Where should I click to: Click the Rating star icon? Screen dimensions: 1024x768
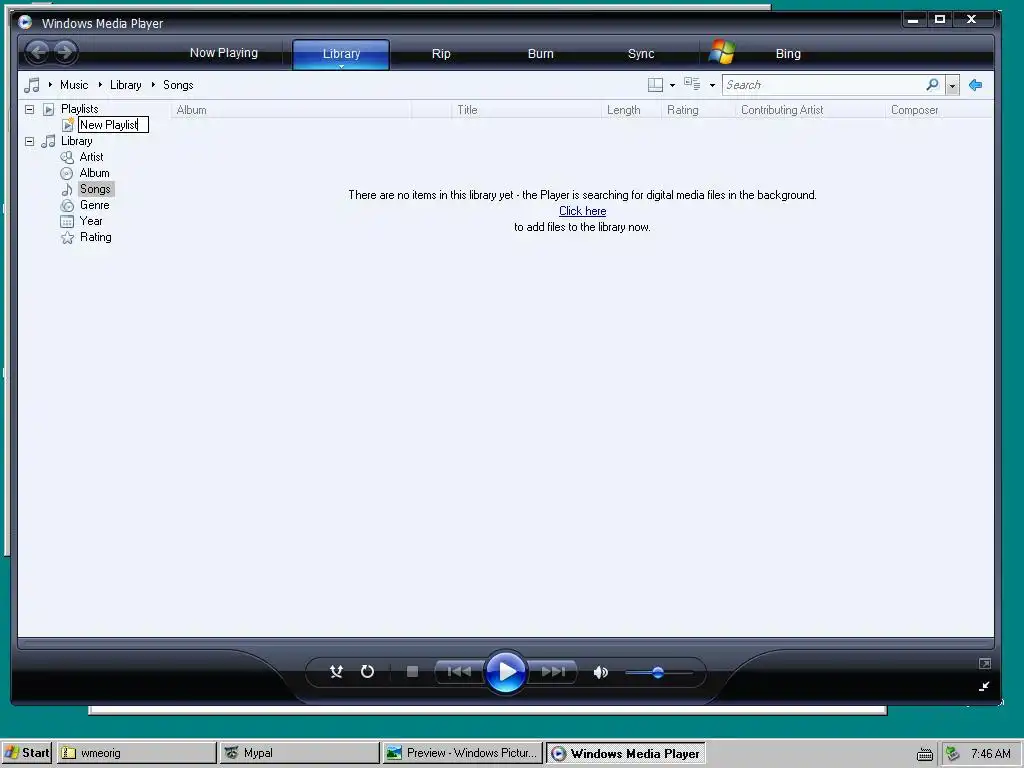click(67, 238)
